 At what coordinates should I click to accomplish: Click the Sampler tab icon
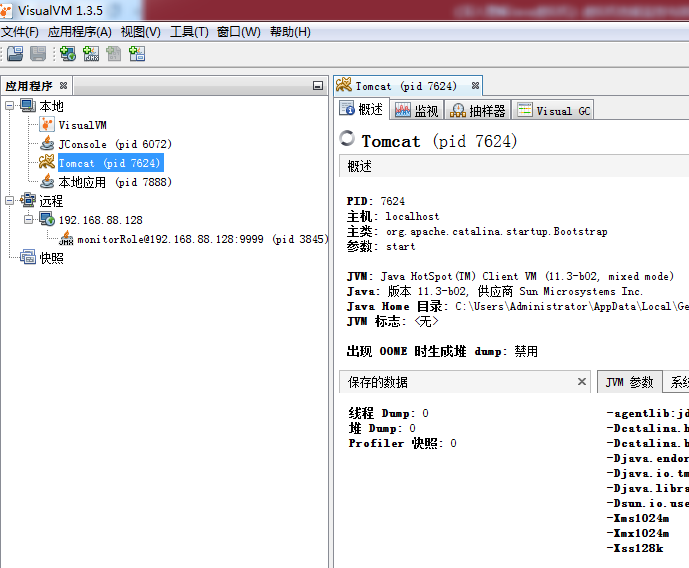point(458,110)
